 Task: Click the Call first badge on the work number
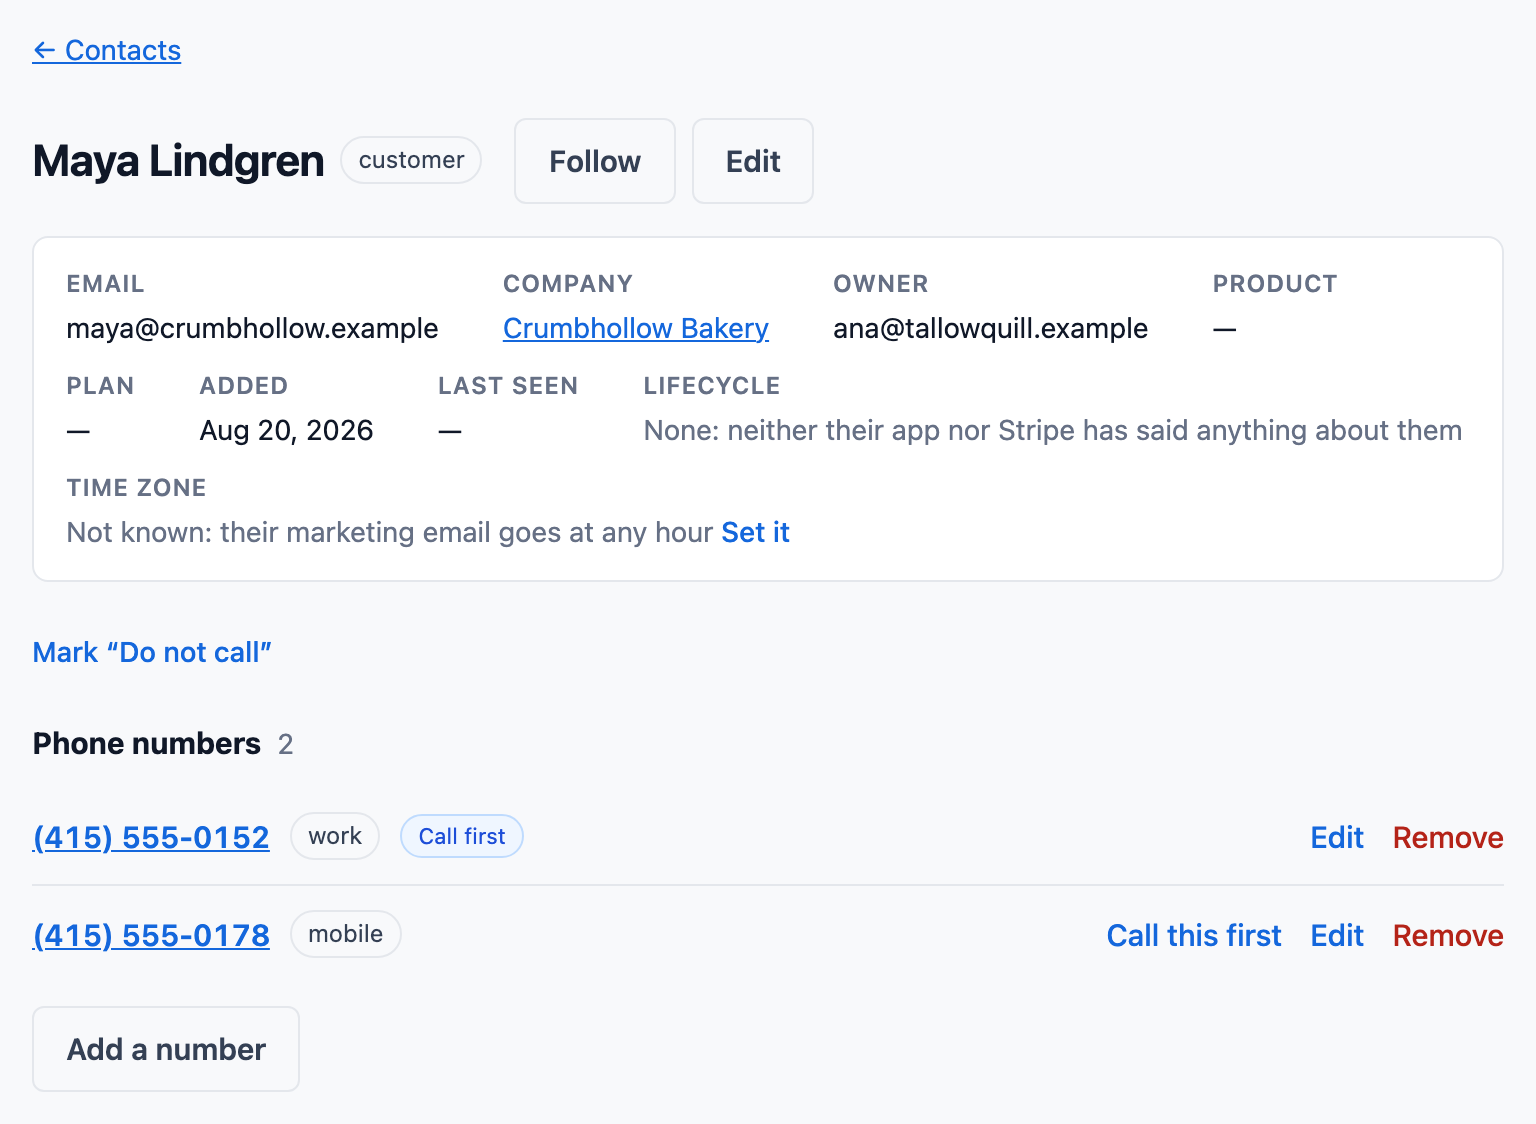click(x=462, y=836)
